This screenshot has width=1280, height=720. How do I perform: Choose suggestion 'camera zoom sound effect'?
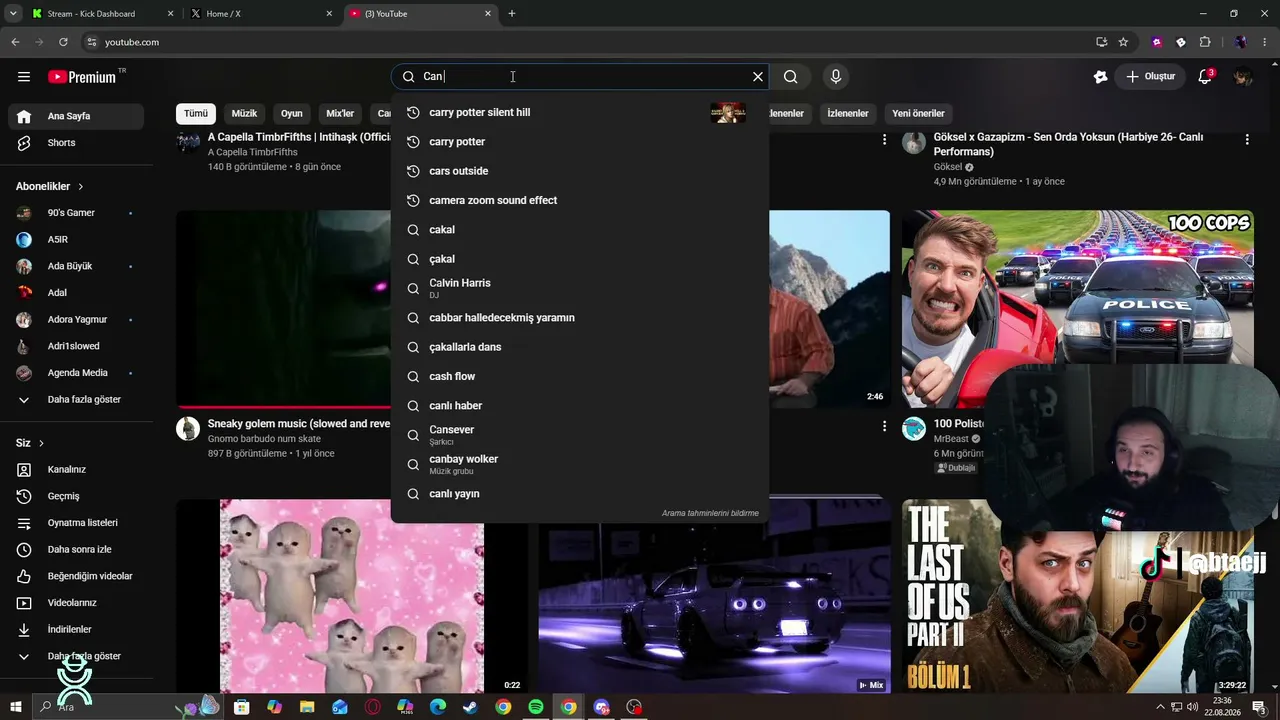point(580,201)
